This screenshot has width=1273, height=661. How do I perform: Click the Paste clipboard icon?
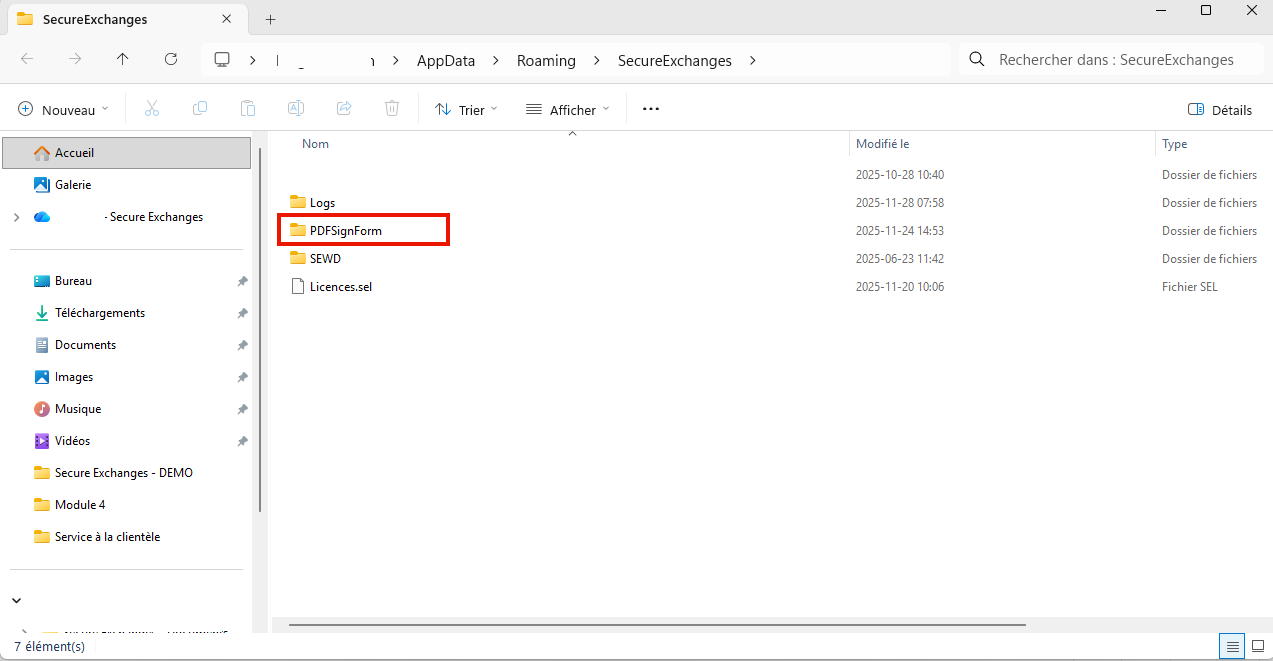248,109
